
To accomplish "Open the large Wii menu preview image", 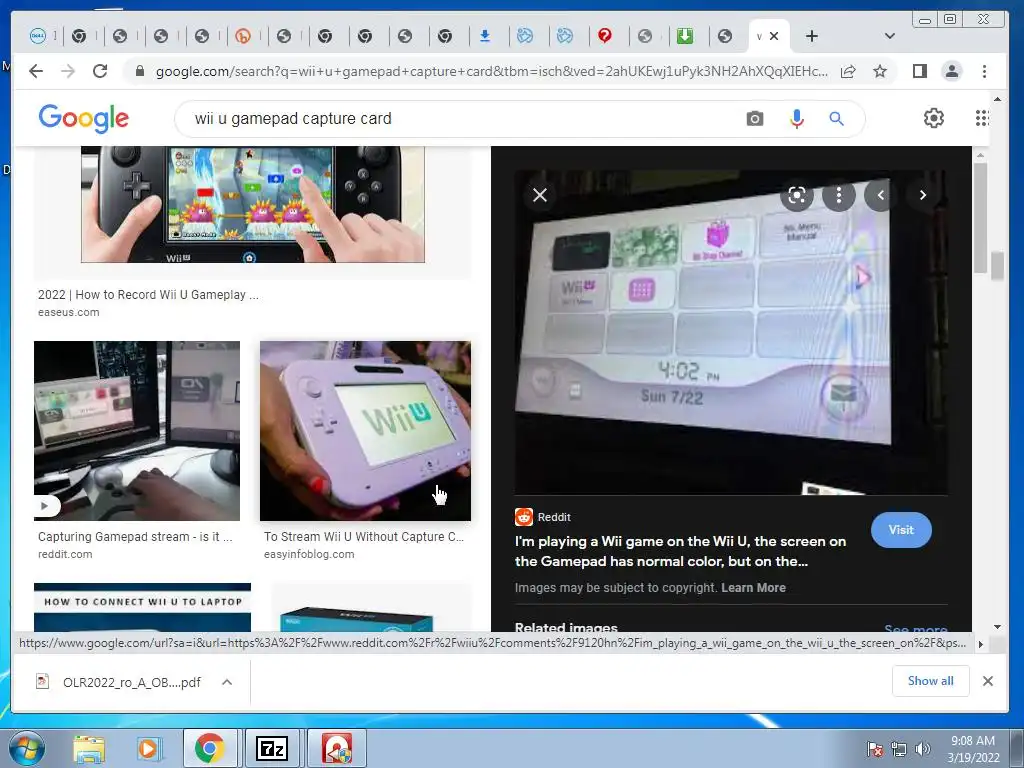I will pyautogui.click(x=731, y=333).
